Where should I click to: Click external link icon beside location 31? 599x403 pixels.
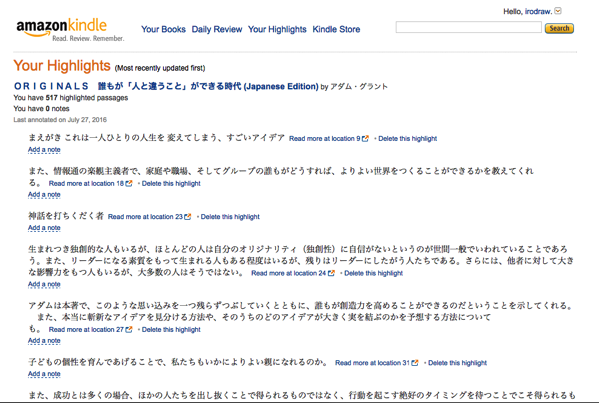(x=415, y=363)
